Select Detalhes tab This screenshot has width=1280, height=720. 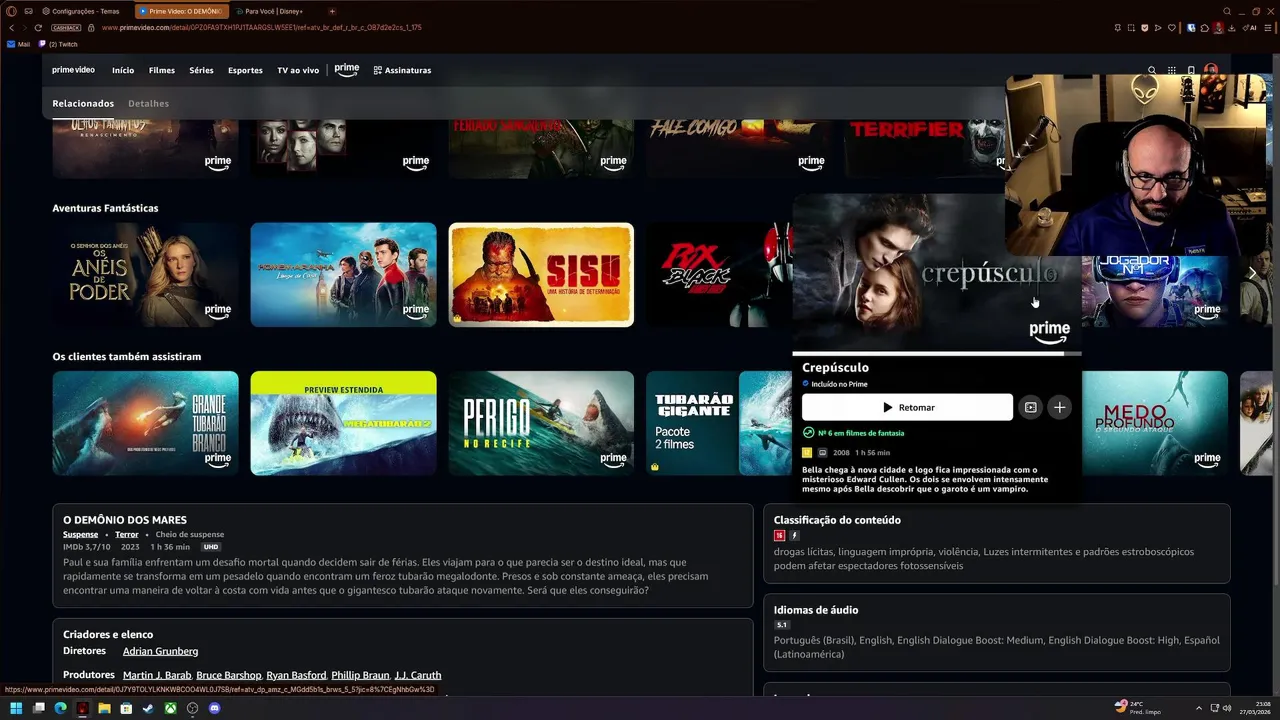148,103
